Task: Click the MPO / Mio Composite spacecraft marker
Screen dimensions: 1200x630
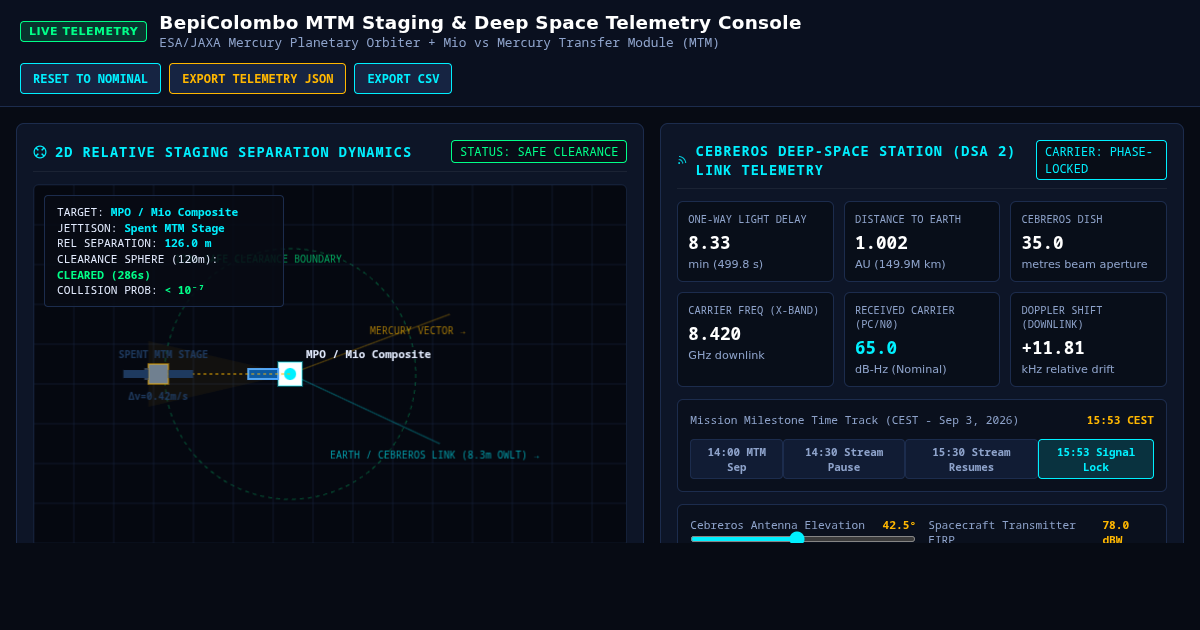Action: click(290, 374)
